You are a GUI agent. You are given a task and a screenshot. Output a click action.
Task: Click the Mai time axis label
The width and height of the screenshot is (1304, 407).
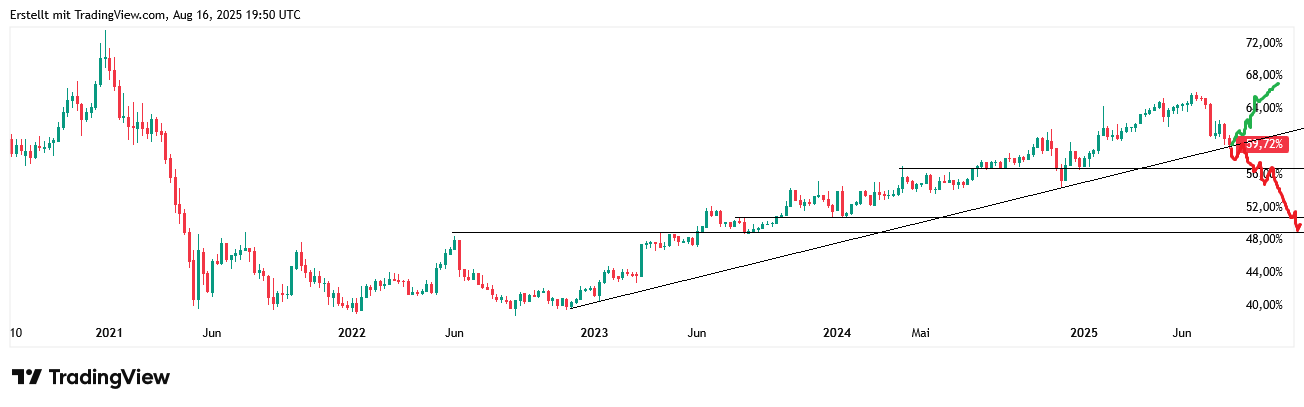(920, 332)
